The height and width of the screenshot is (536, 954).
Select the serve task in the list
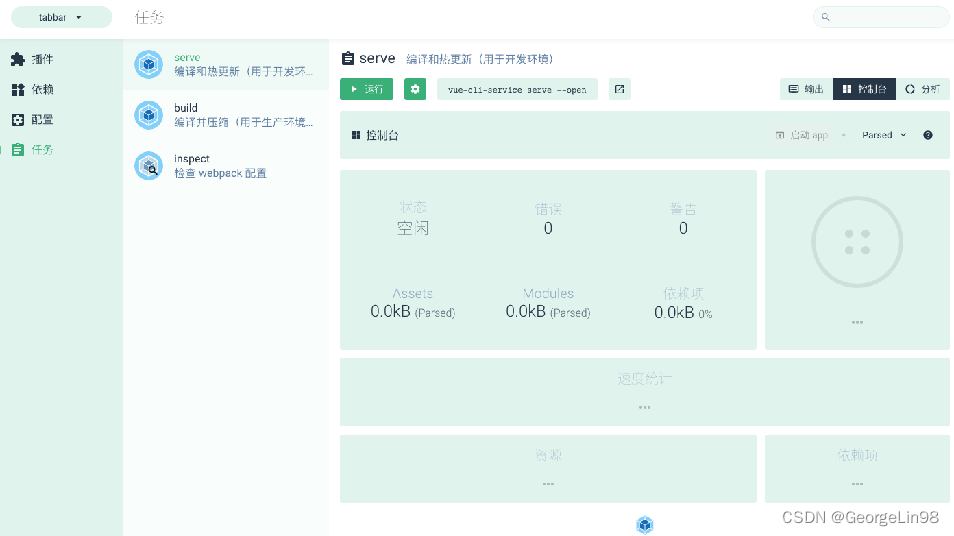[x=226, y=65]
